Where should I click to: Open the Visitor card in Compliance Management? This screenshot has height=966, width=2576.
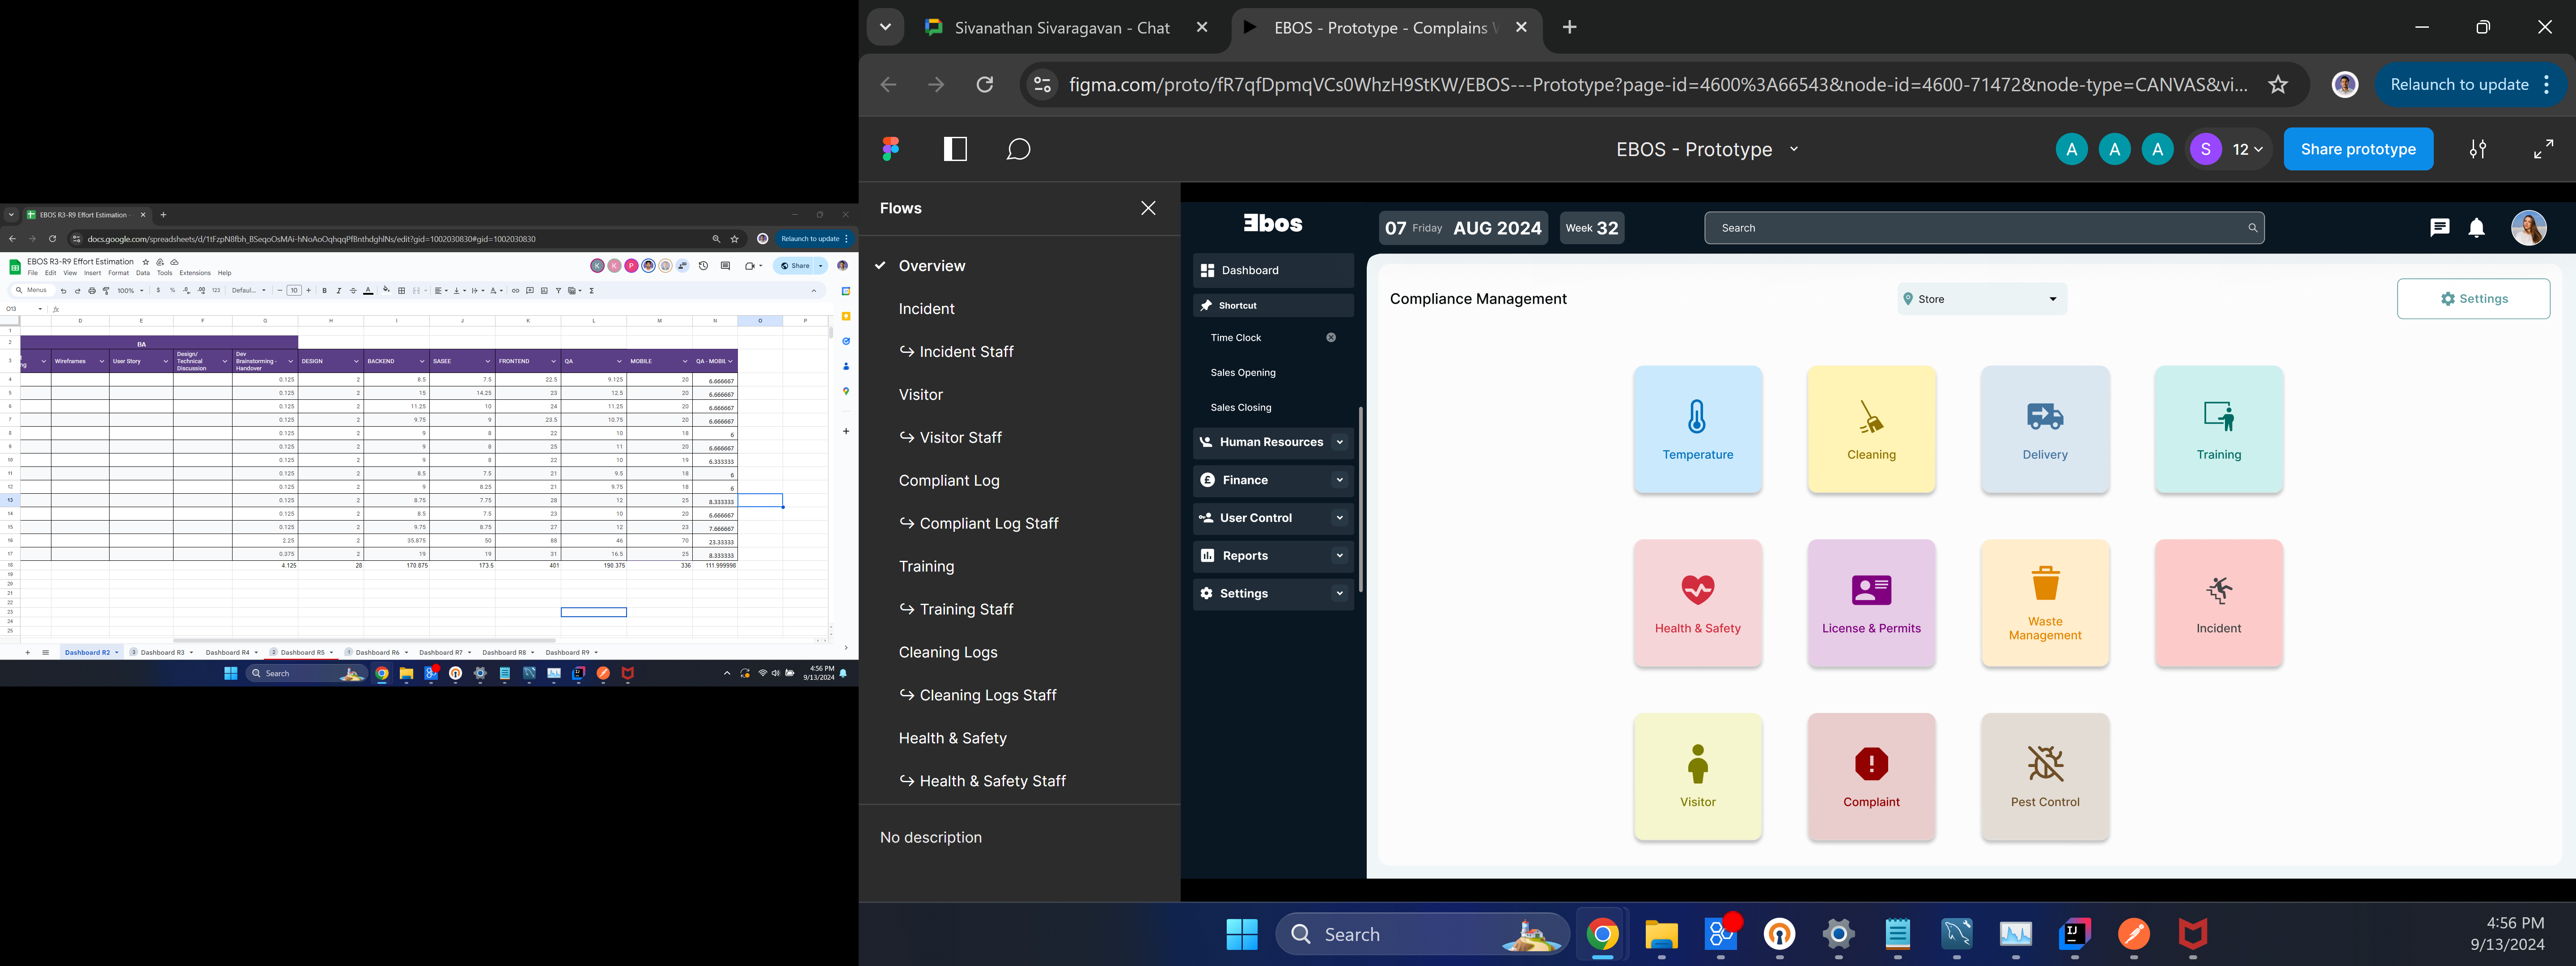pyautogui.click(x=1697, y=777)
